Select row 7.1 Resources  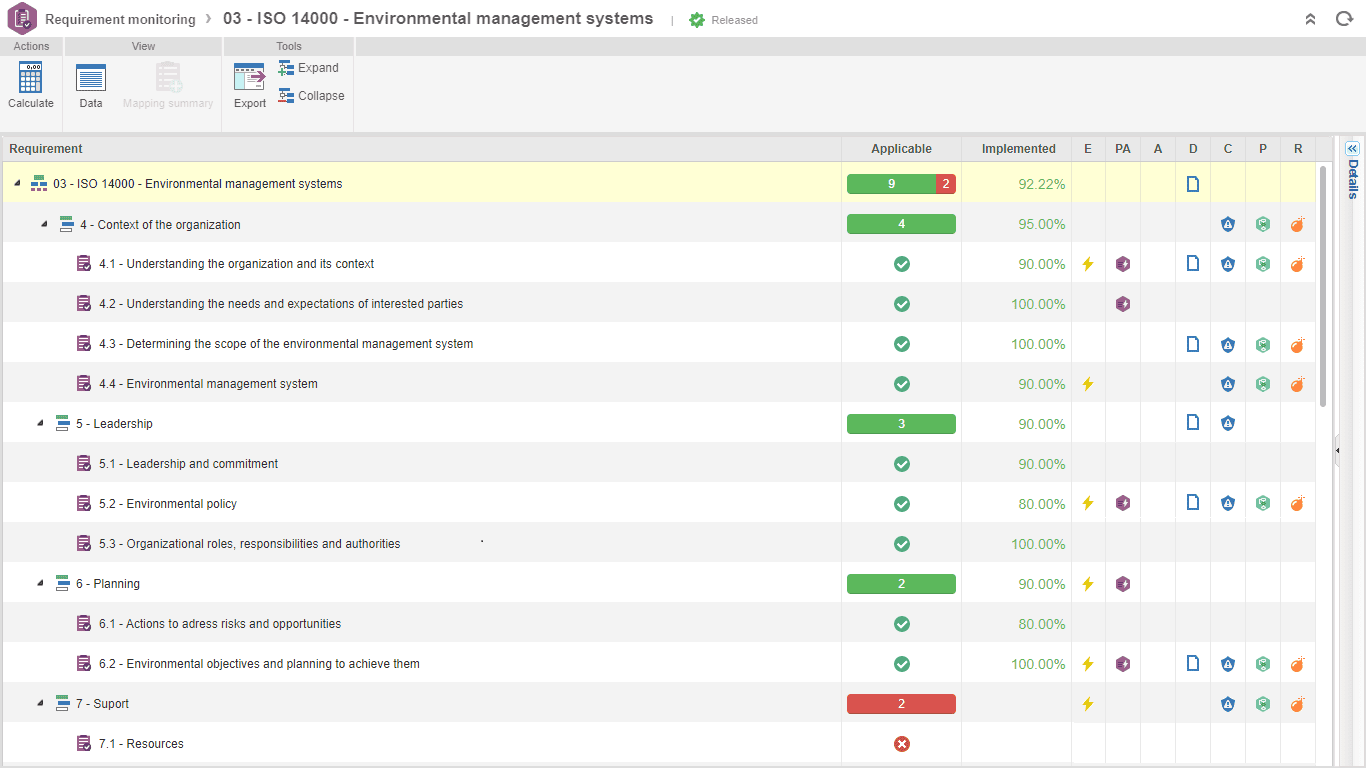[659, 744]
